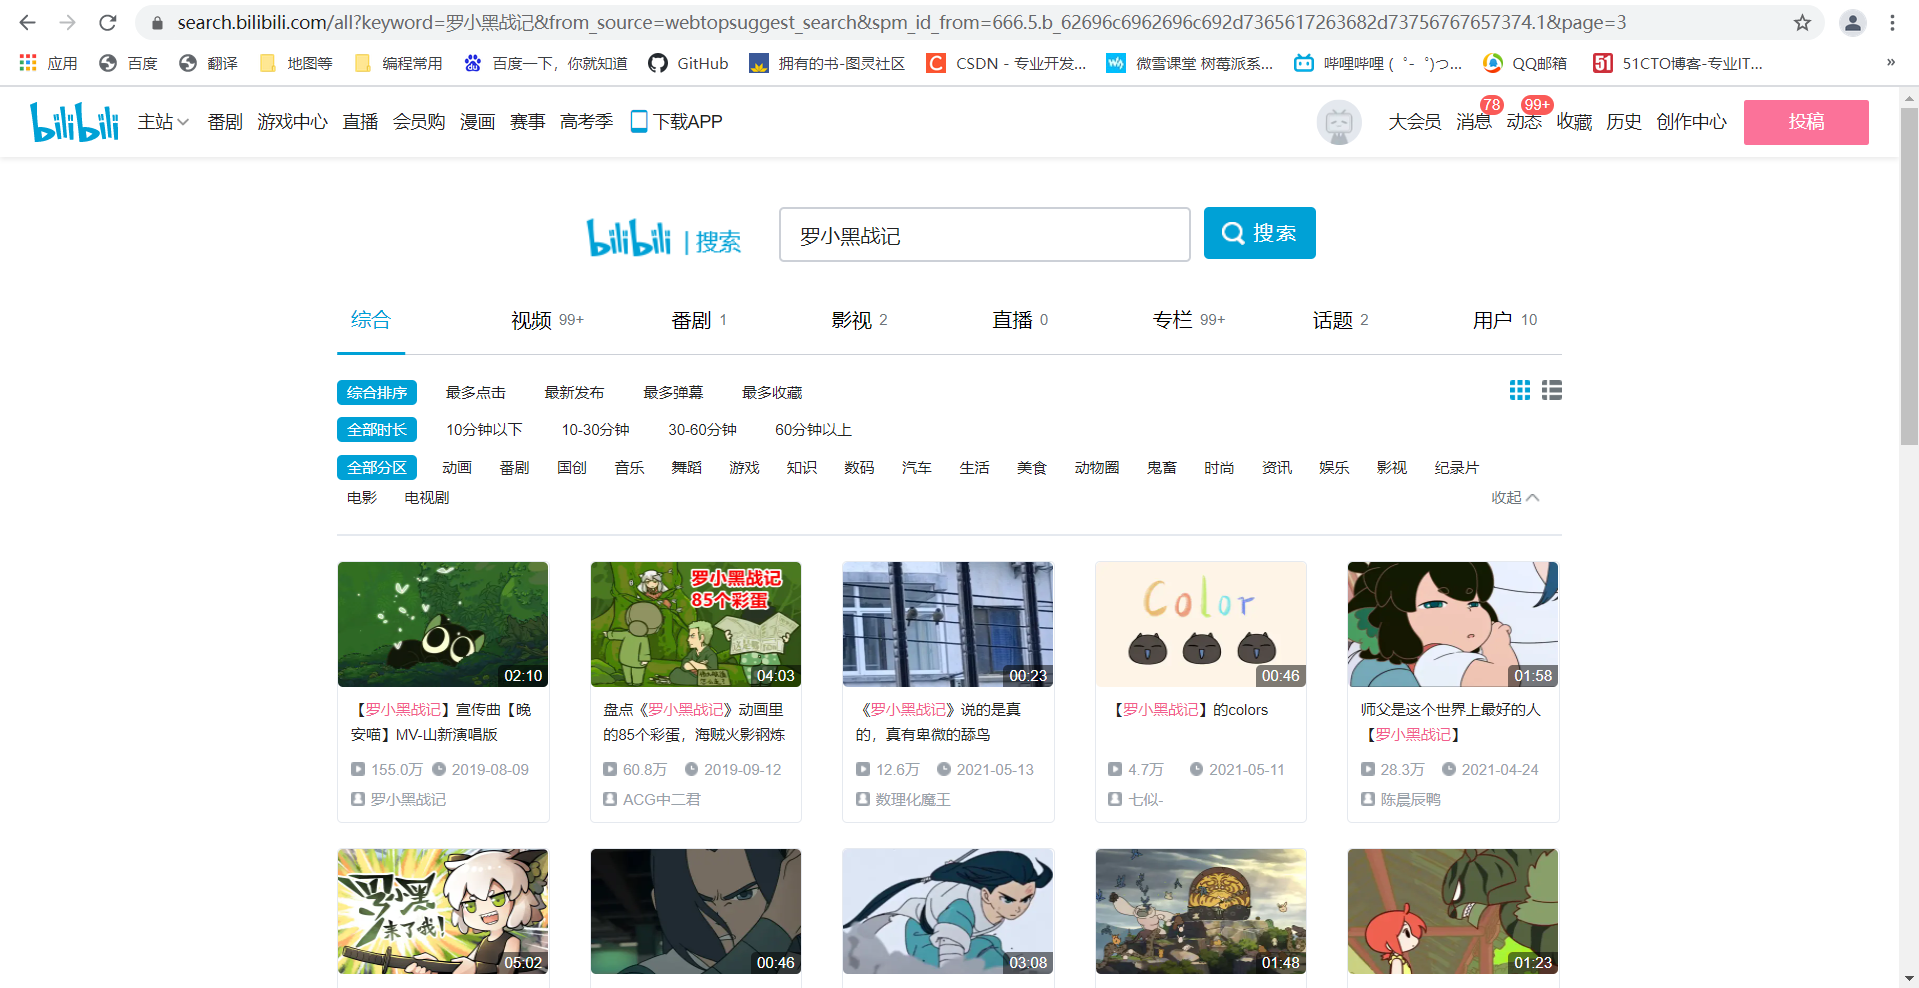
Task: Open 大会员 in header
Action: [1414, 122]
